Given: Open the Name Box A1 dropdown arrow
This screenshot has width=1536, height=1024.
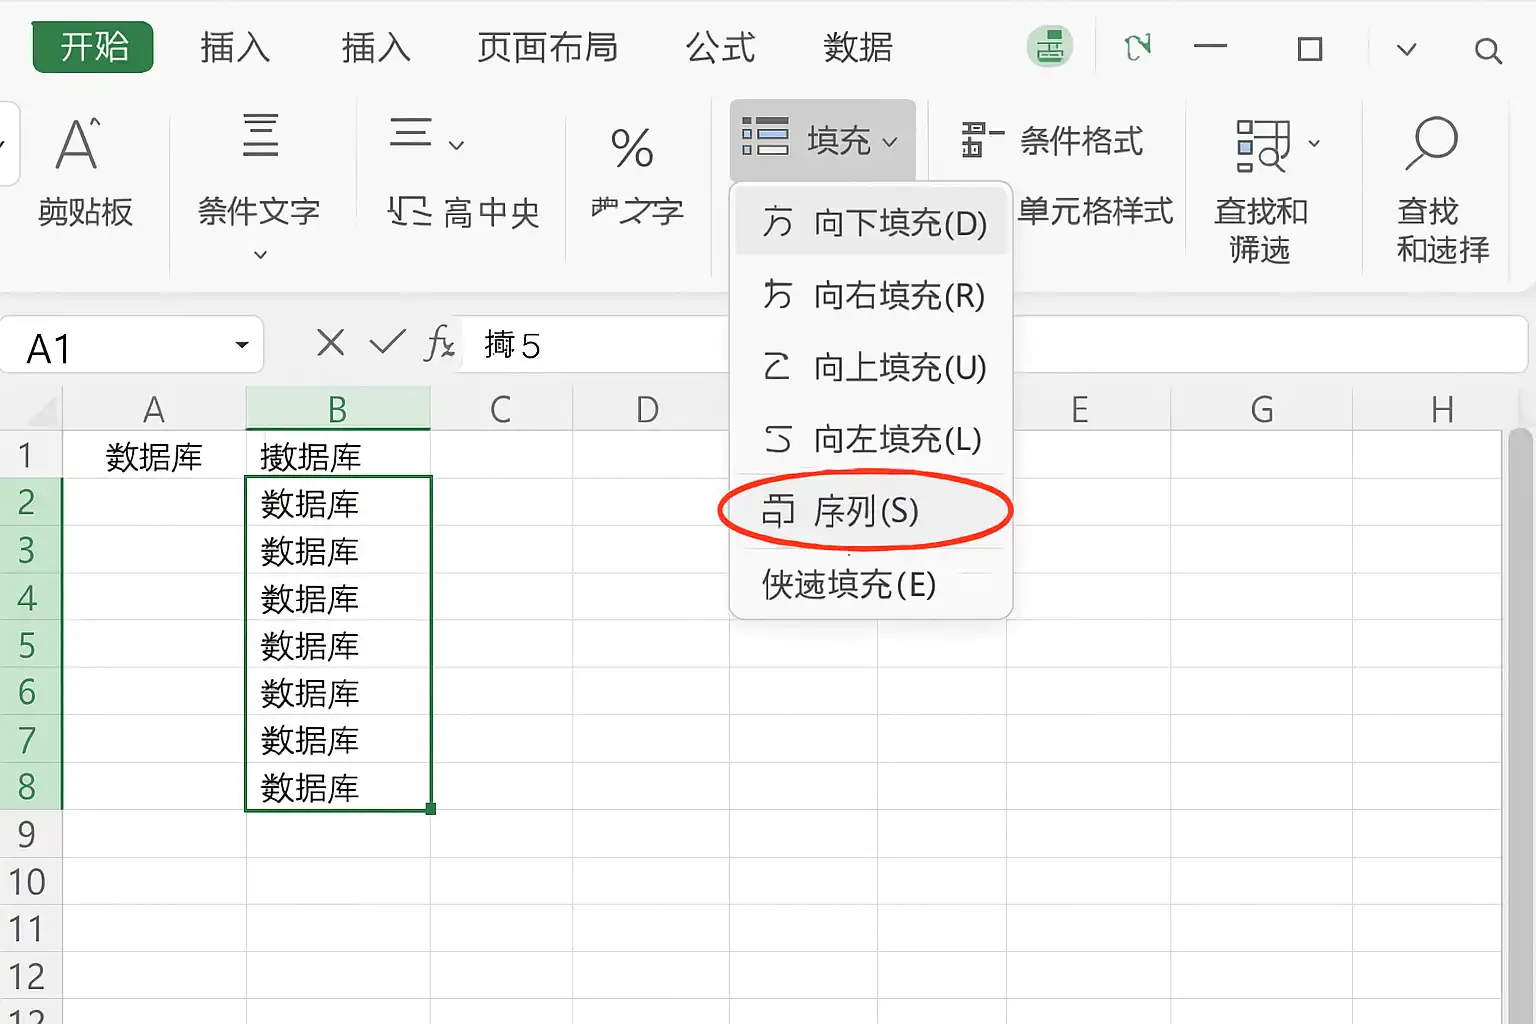Looking at the screenshot, I should coord(241,345).
